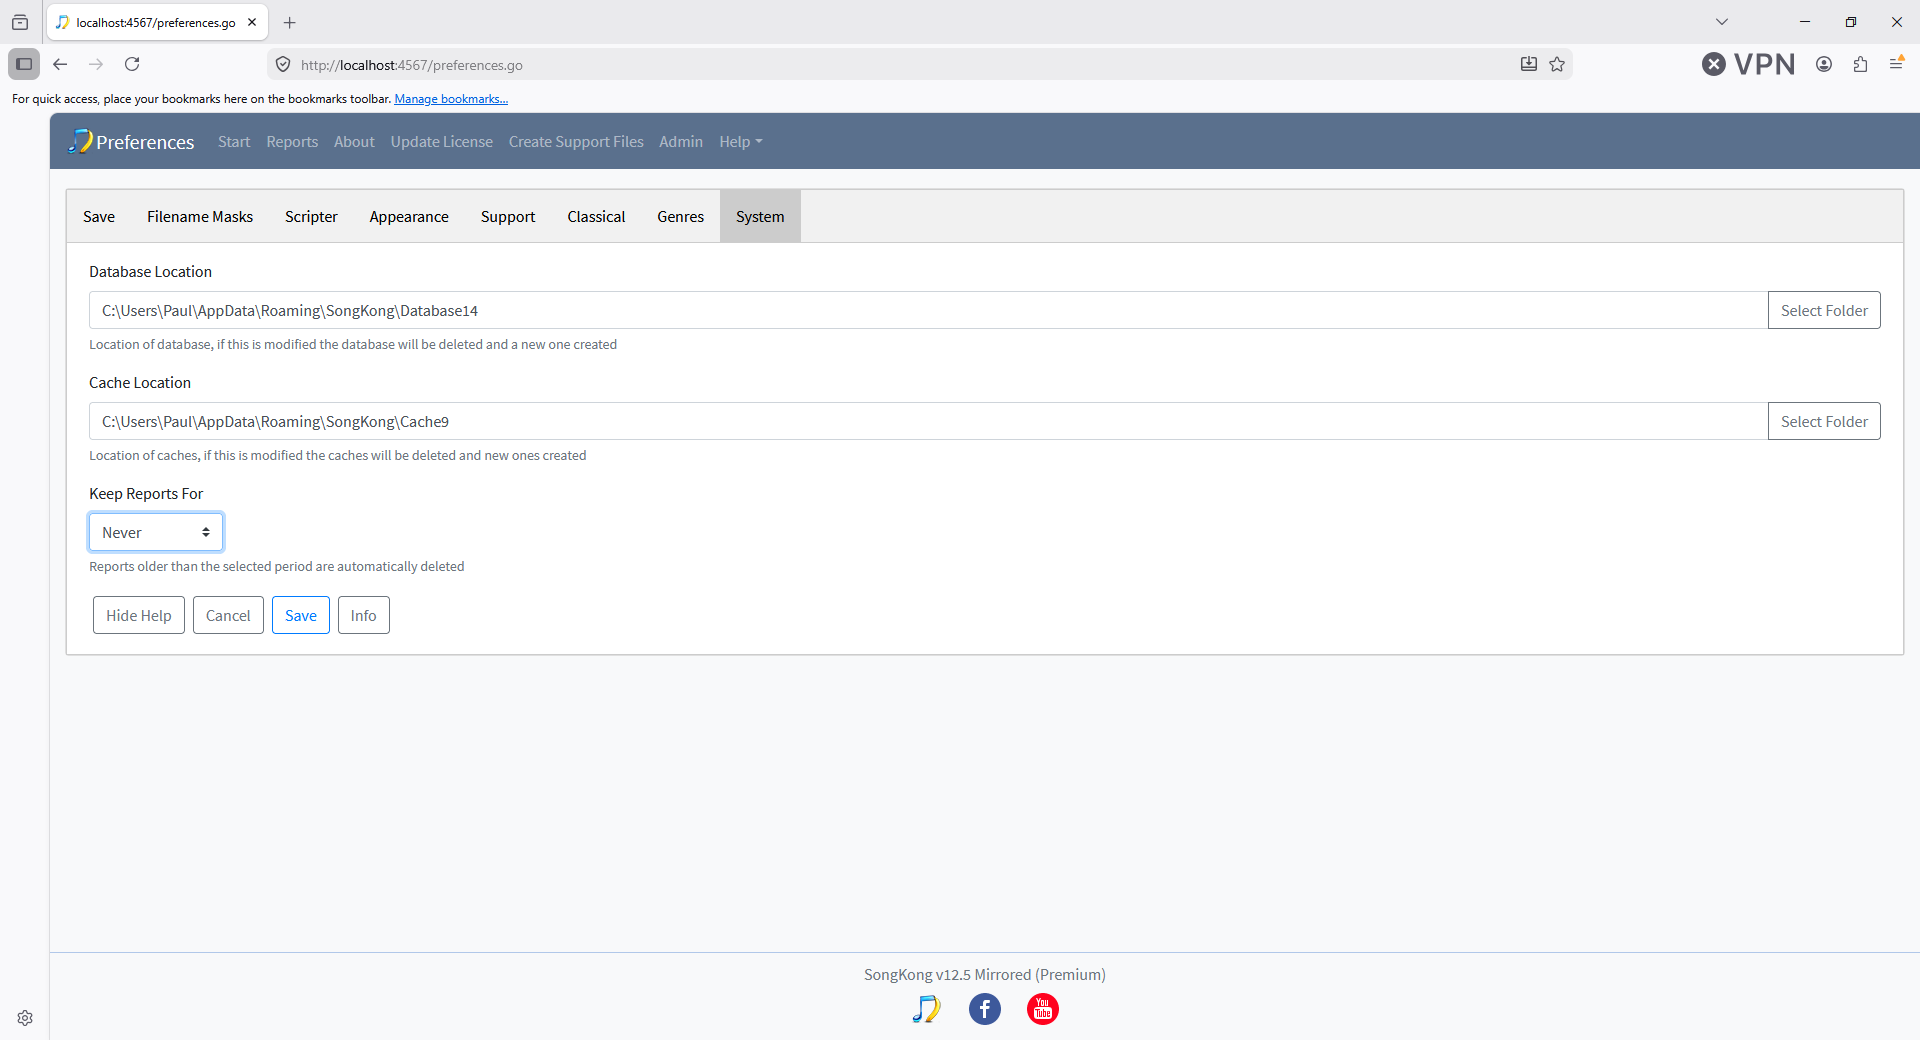The height and width of the screenshot is (1040, 1920).
Task: Switch to the Filename Masks tab
Action: pos(200,216)
